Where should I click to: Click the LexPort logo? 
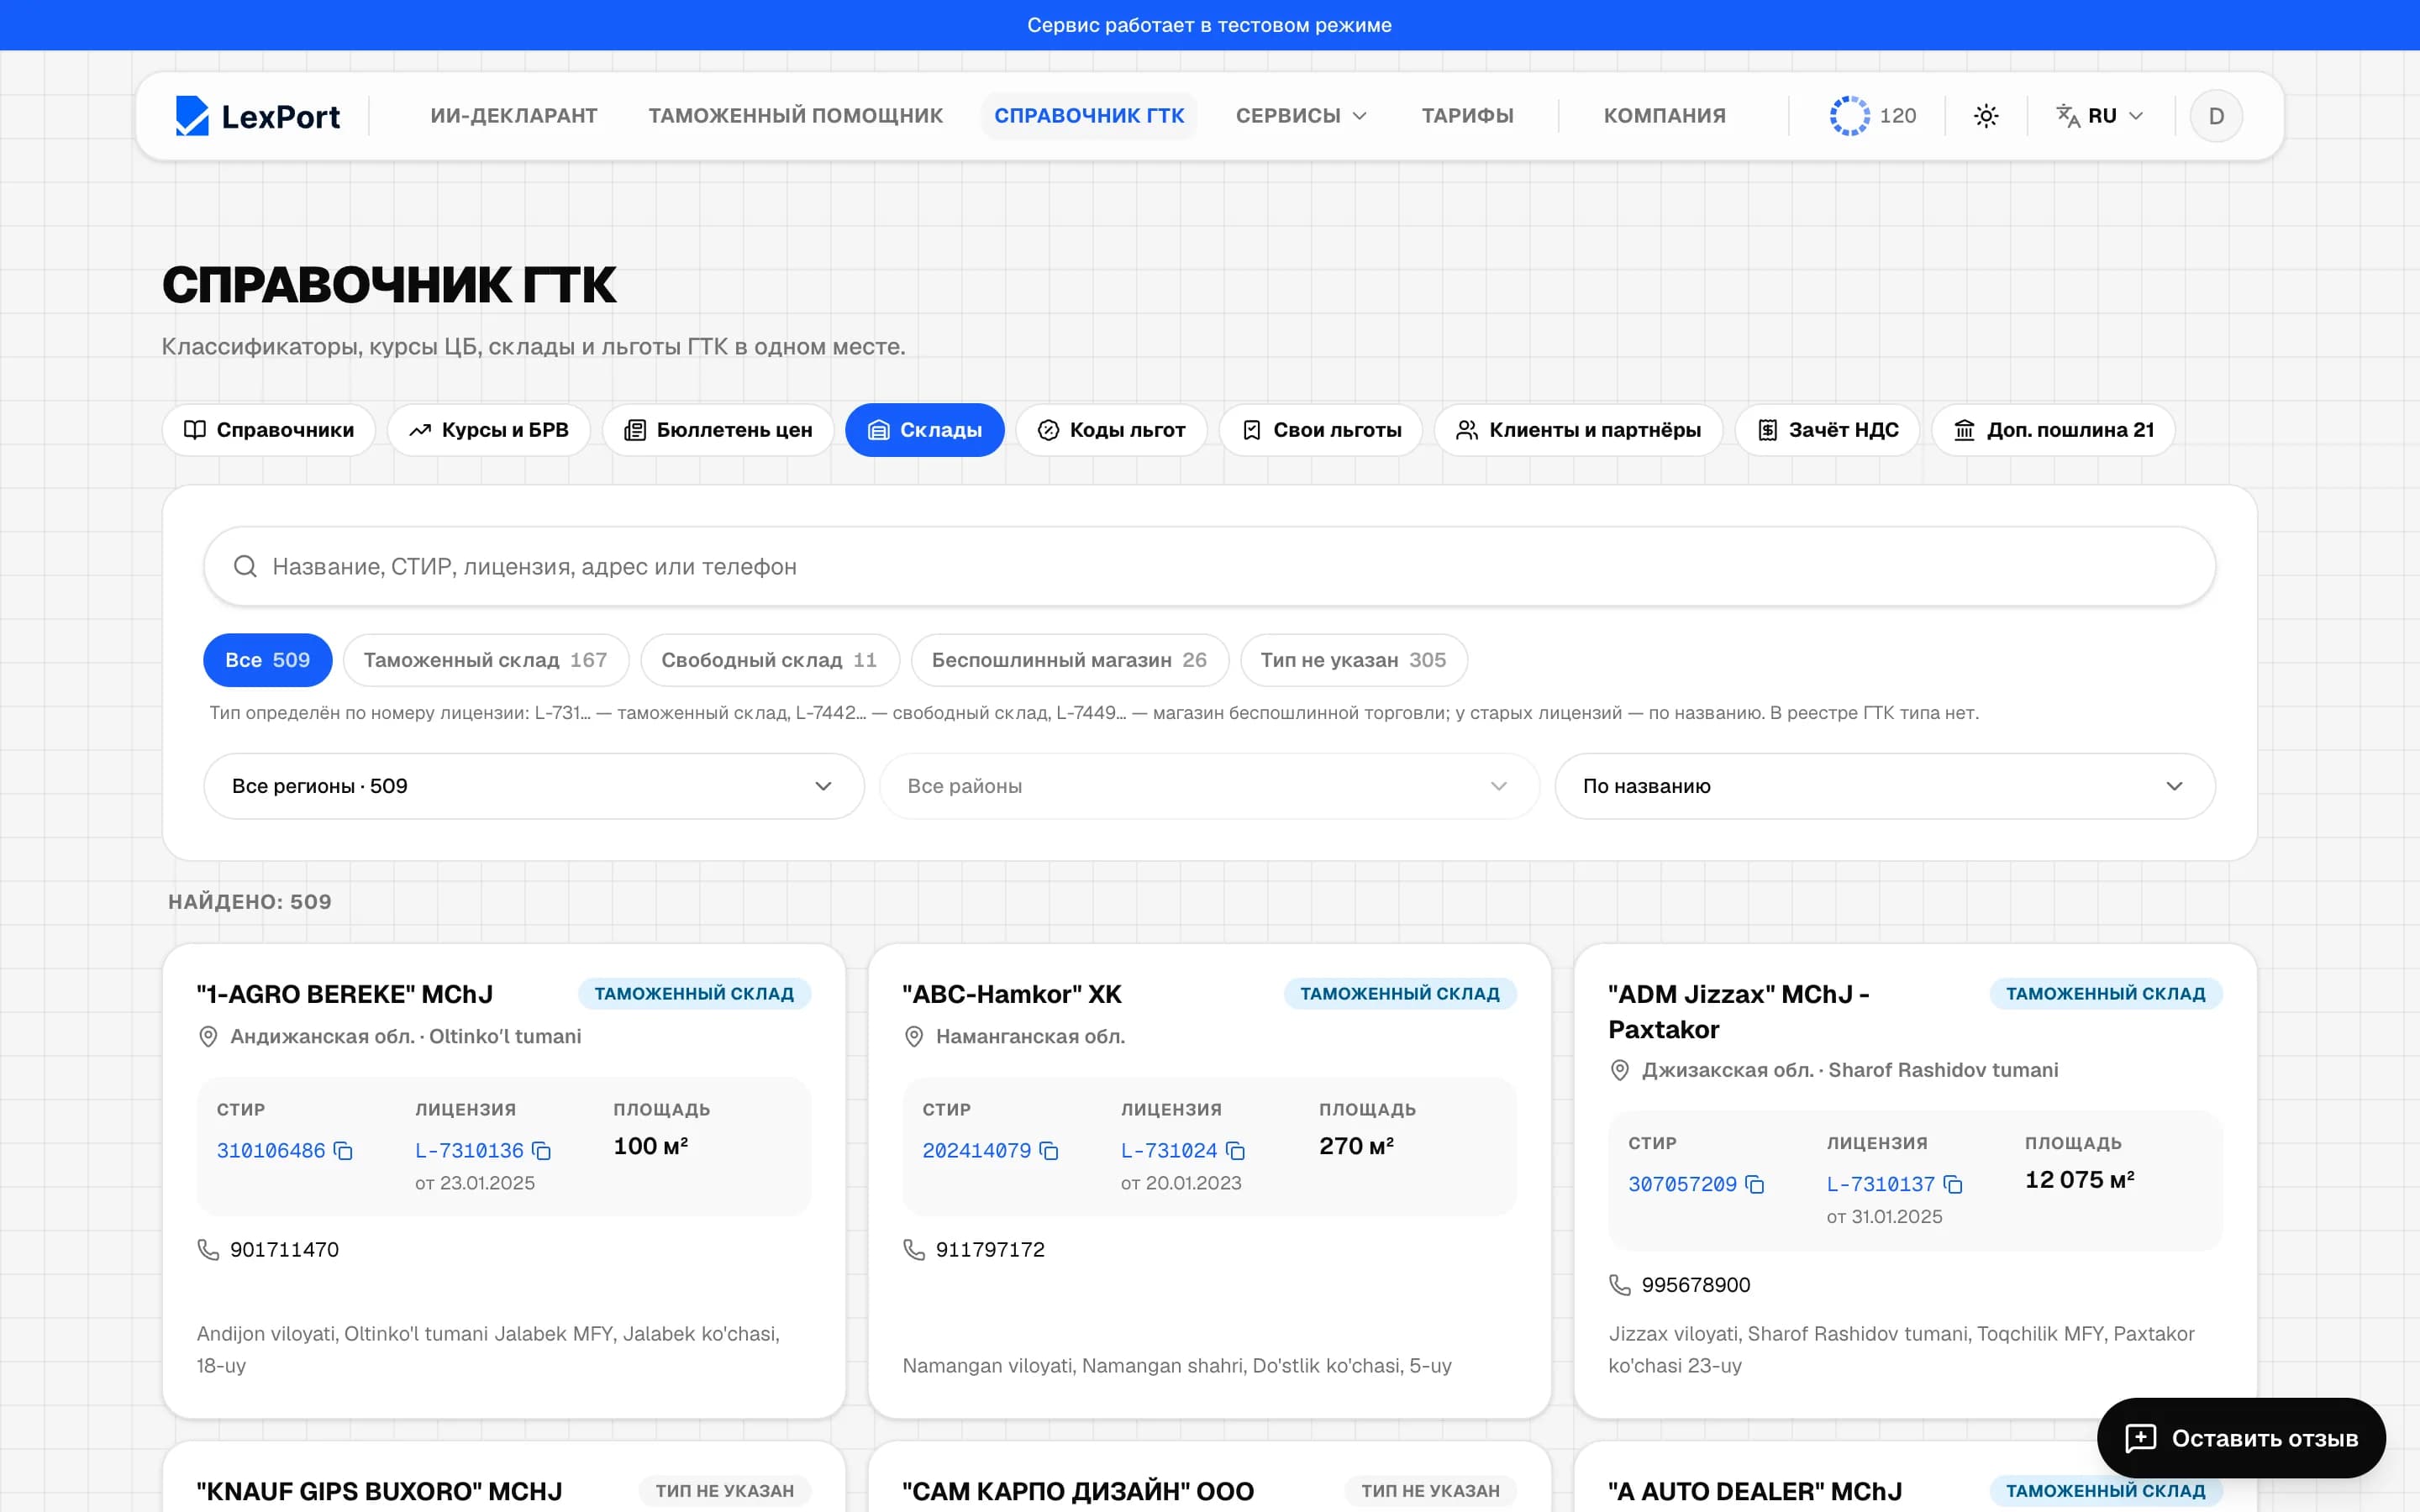point(258,116)
